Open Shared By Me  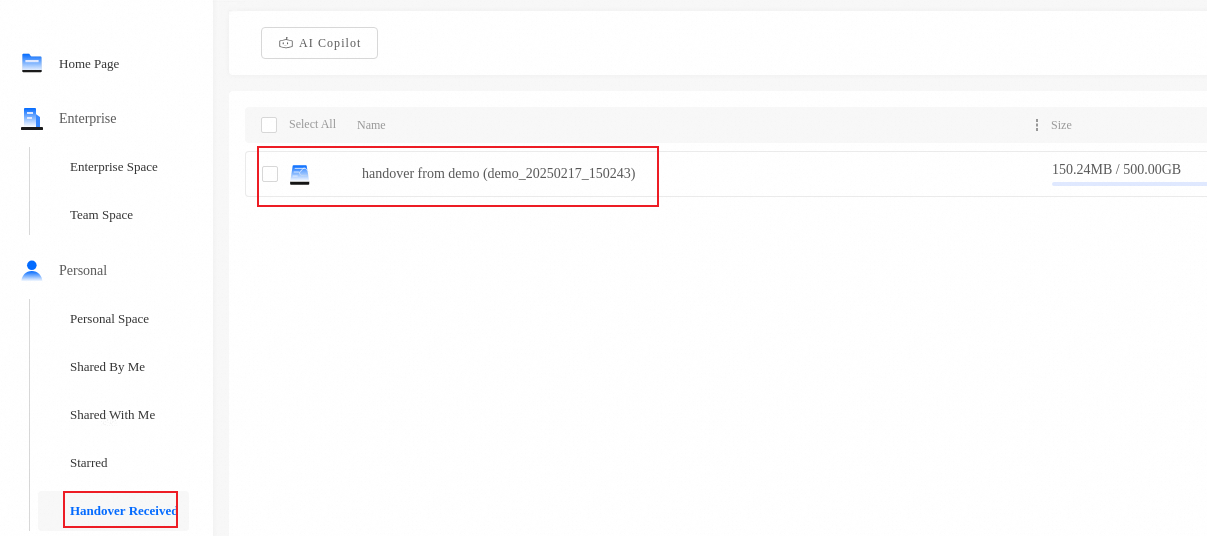pos(107,367)
